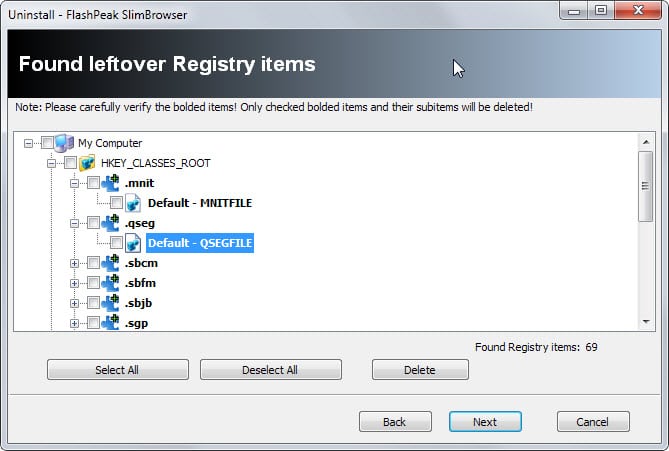Select the .sbcm tree item
669x451 pixels.
[x=141, y=263]
